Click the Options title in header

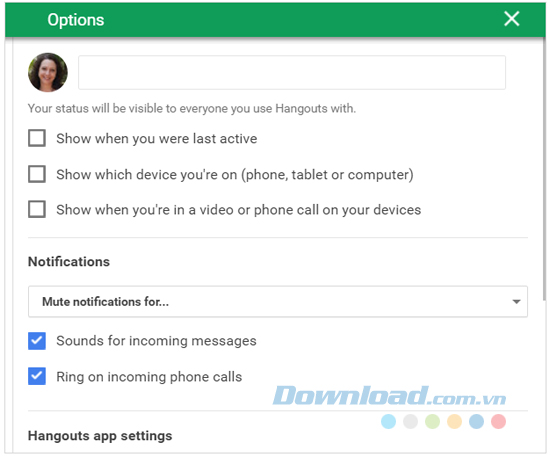[x=76, y=20]
